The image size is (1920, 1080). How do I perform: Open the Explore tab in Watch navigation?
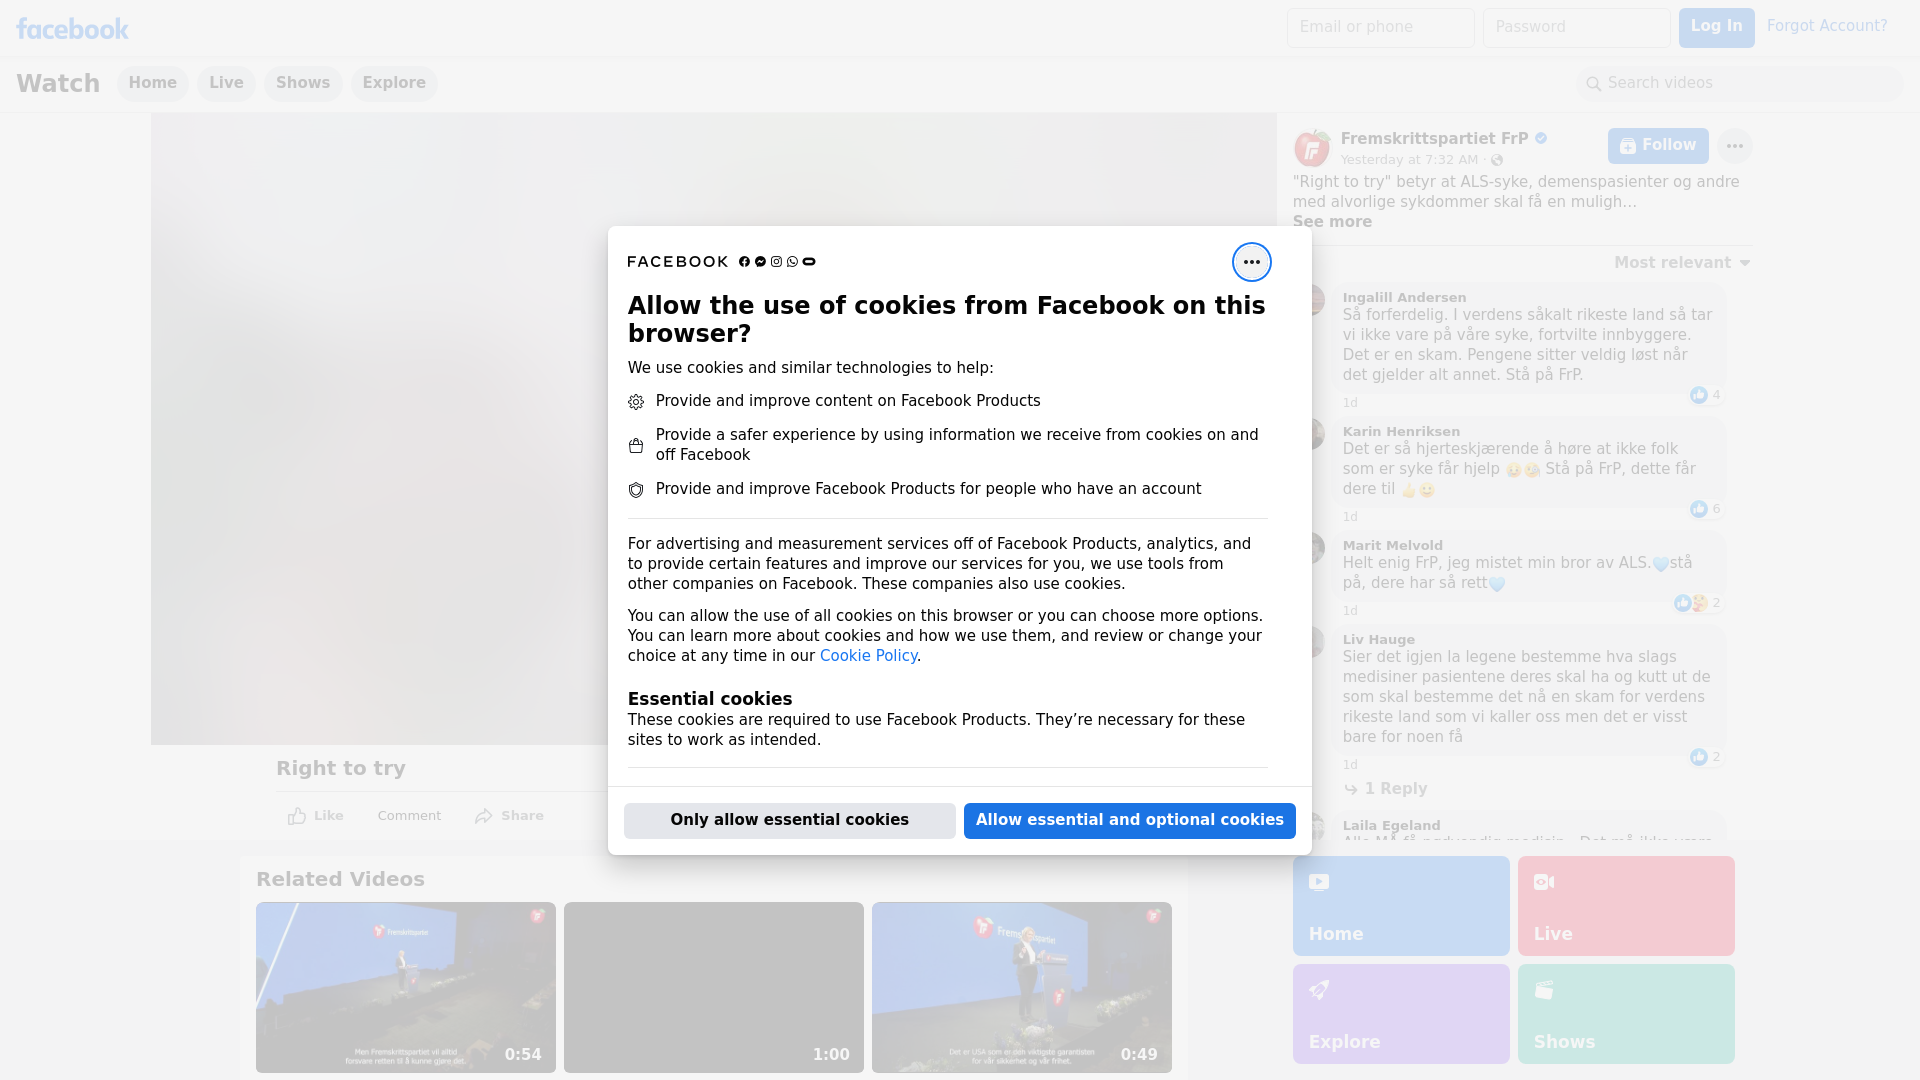394,83
